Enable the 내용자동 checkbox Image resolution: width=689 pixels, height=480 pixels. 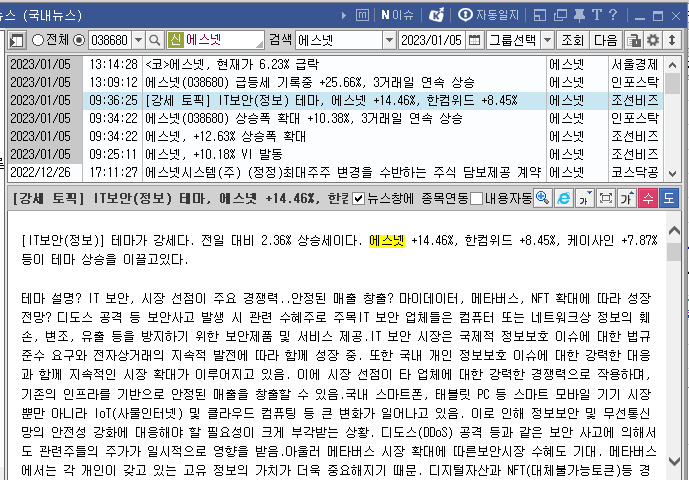pos(476,199)
